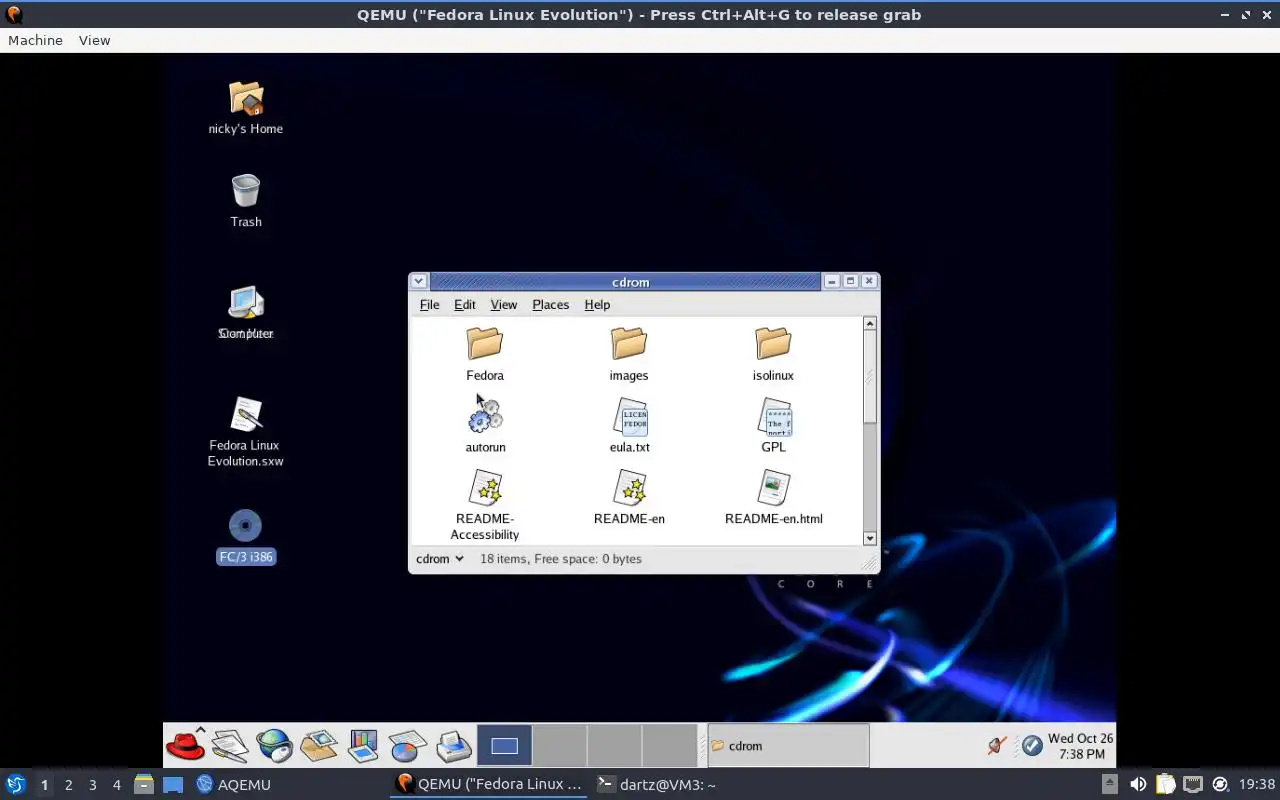The image size is (1280, 800).
Task: Open the host application launcher menu
Action: point(15,784)
